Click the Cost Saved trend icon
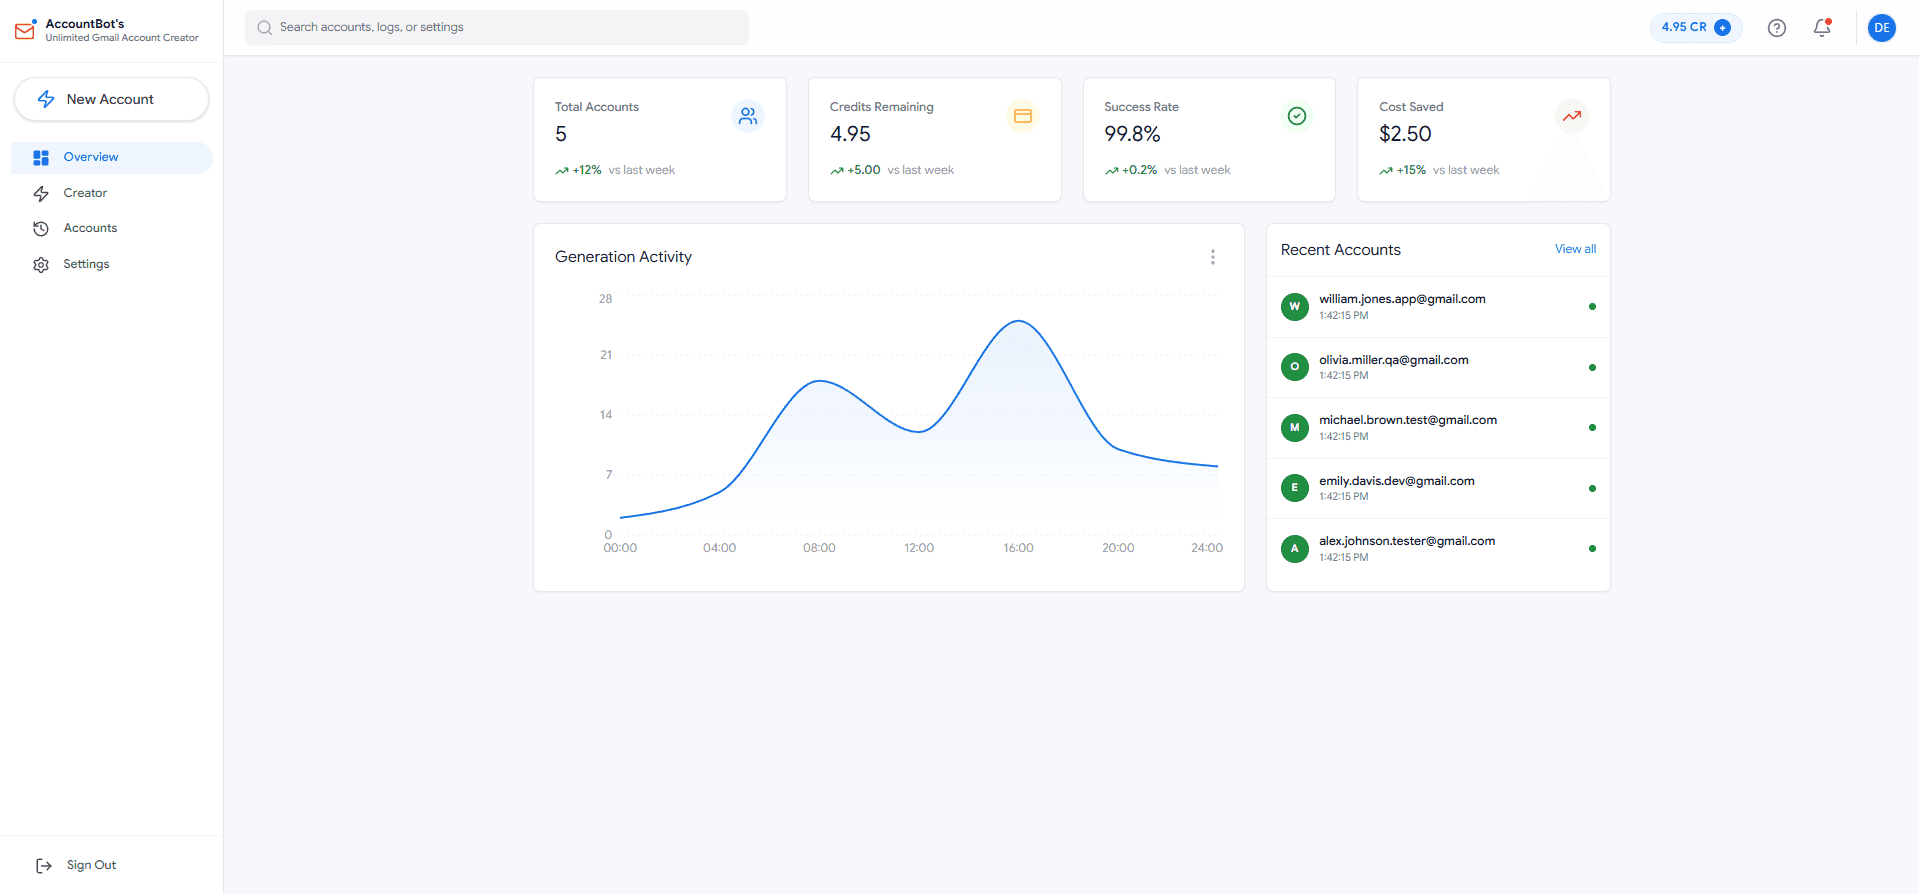Screen dimensions: 1919x894 (x=1571, y=117)
